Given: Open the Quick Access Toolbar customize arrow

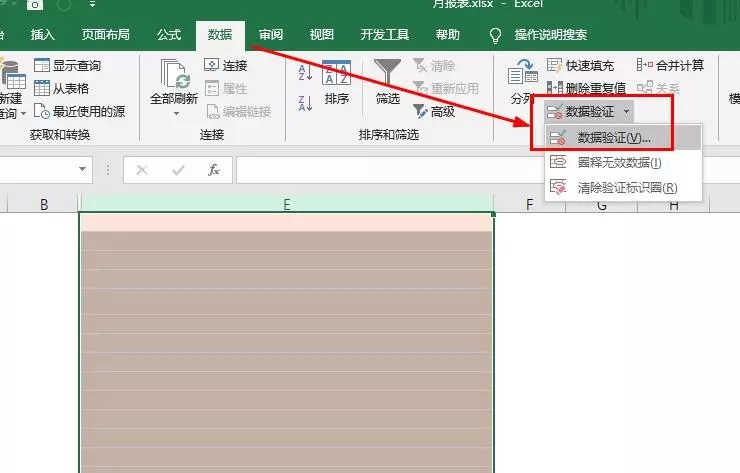Looking at the screenshot, I should pos(92,4).
